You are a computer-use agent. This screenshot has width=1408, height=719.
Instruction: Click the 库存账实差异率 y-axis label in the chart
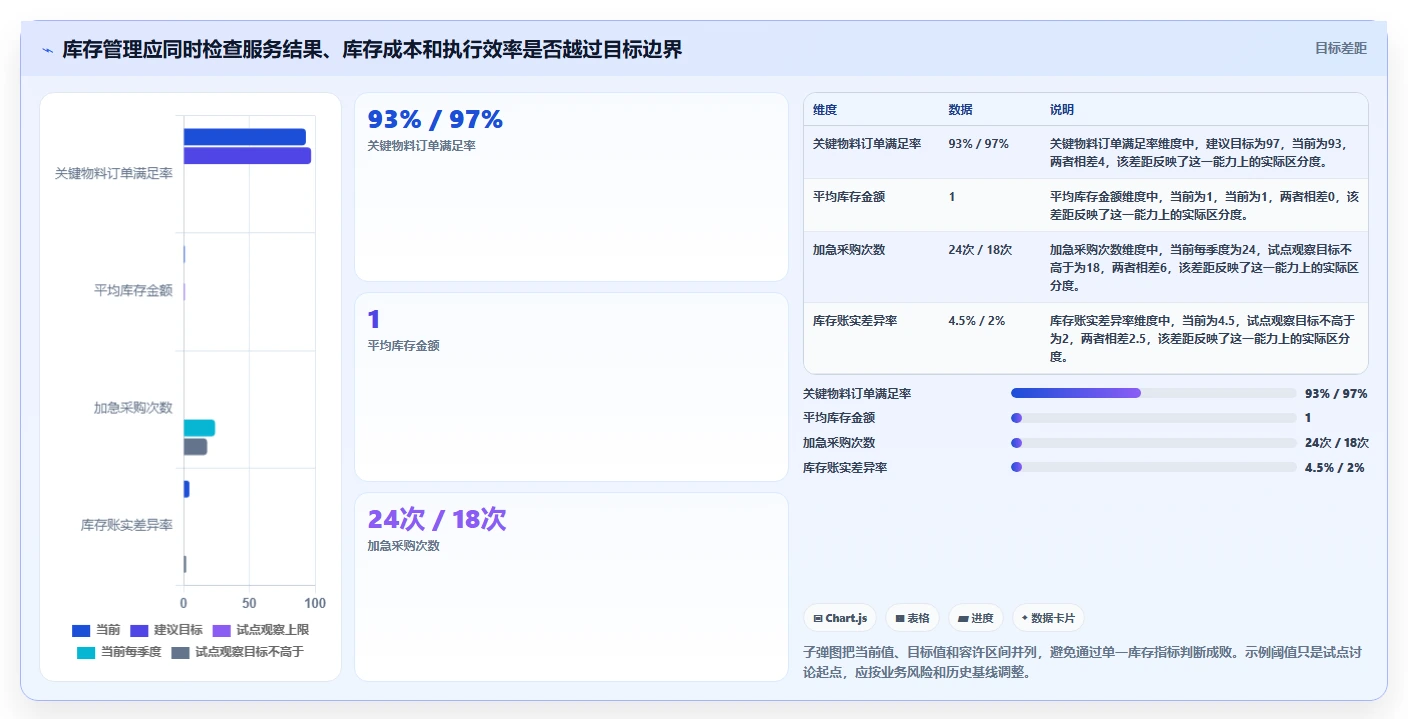[127, 525]
